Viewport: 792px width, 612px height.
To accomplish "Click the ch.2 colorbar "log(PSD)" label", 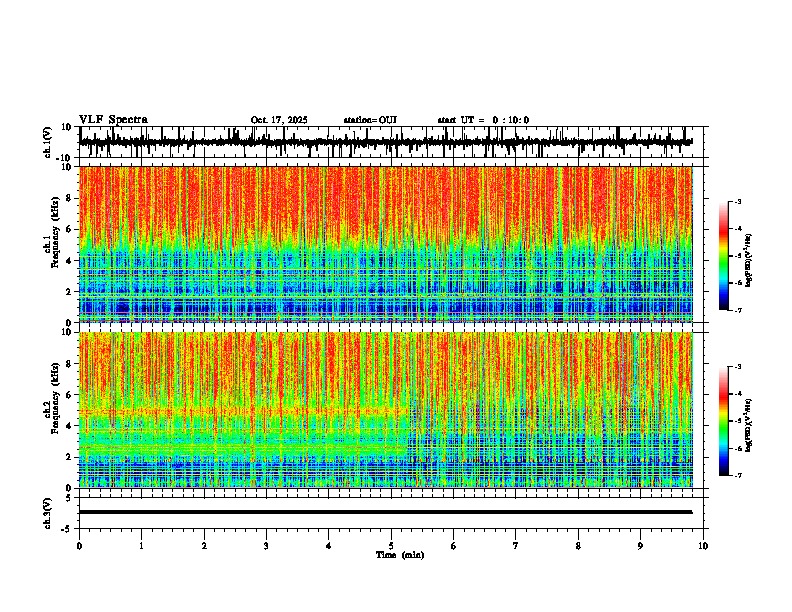I will [748, 425].
